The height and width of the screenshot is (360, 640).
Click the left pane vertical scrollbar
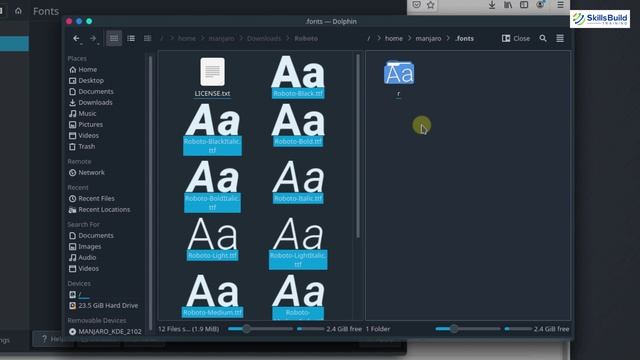tap(358, 146)
